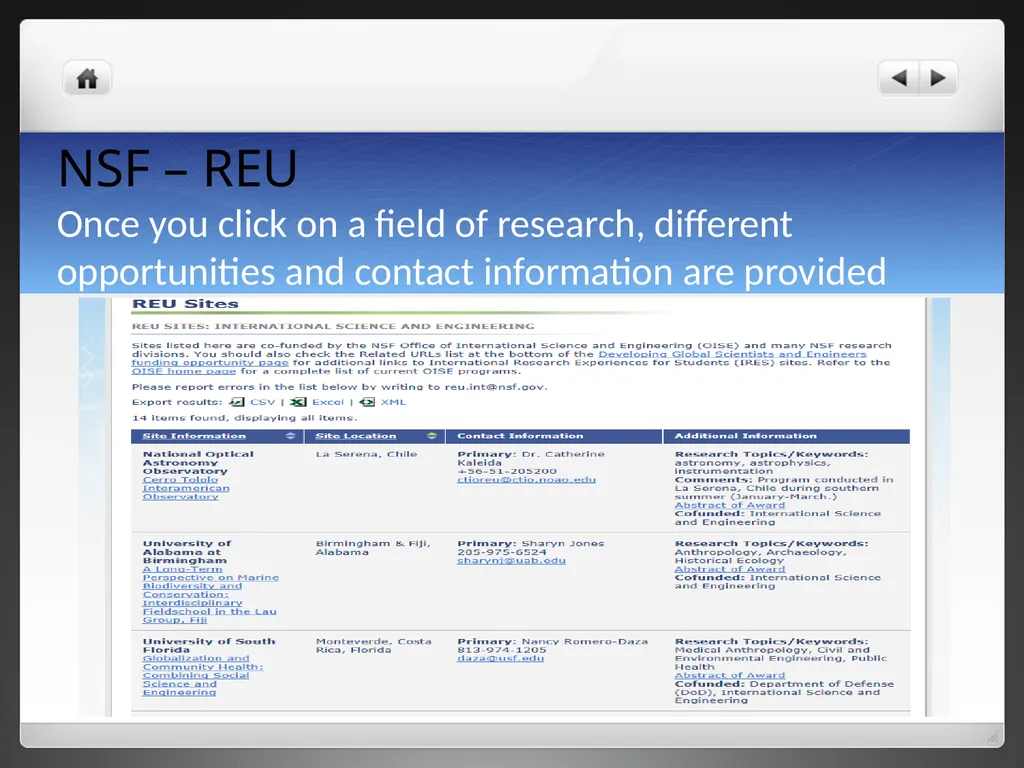Select 'Birmingham & Fiji, Alabama' location cell
Image resolution: width=1024 pixels, height=768 pixels.
[373, 548]
